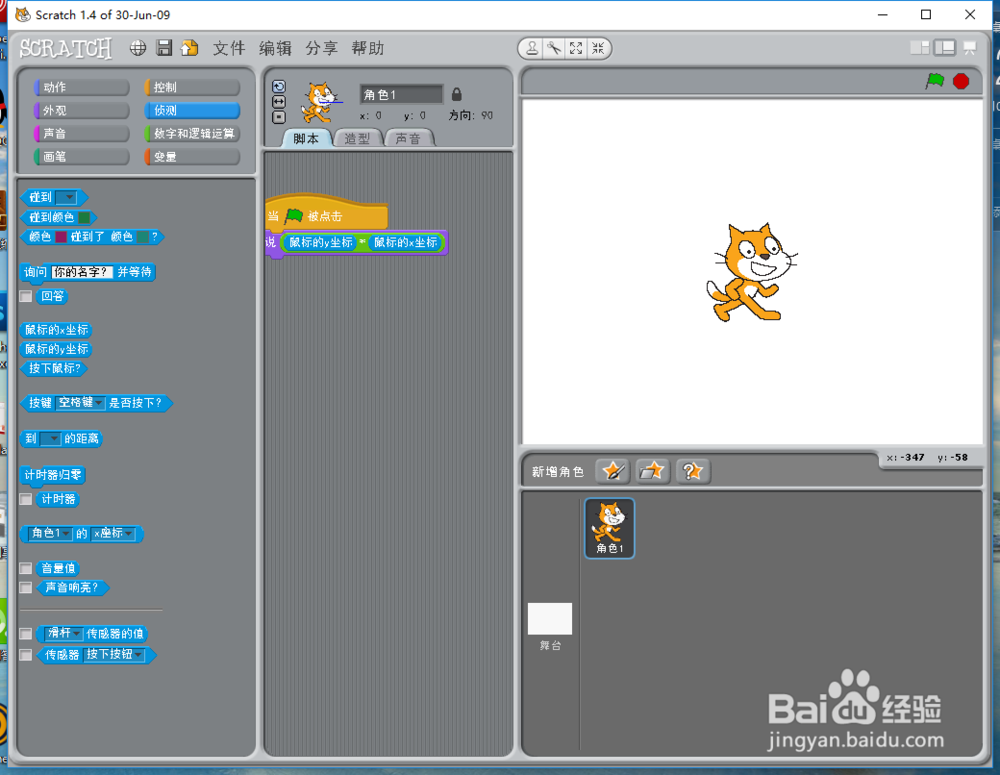The width and height of the screenshot is (1000, 775).
Task: Click the surprise sprite question-mark icon
Action: coord(693,470)
